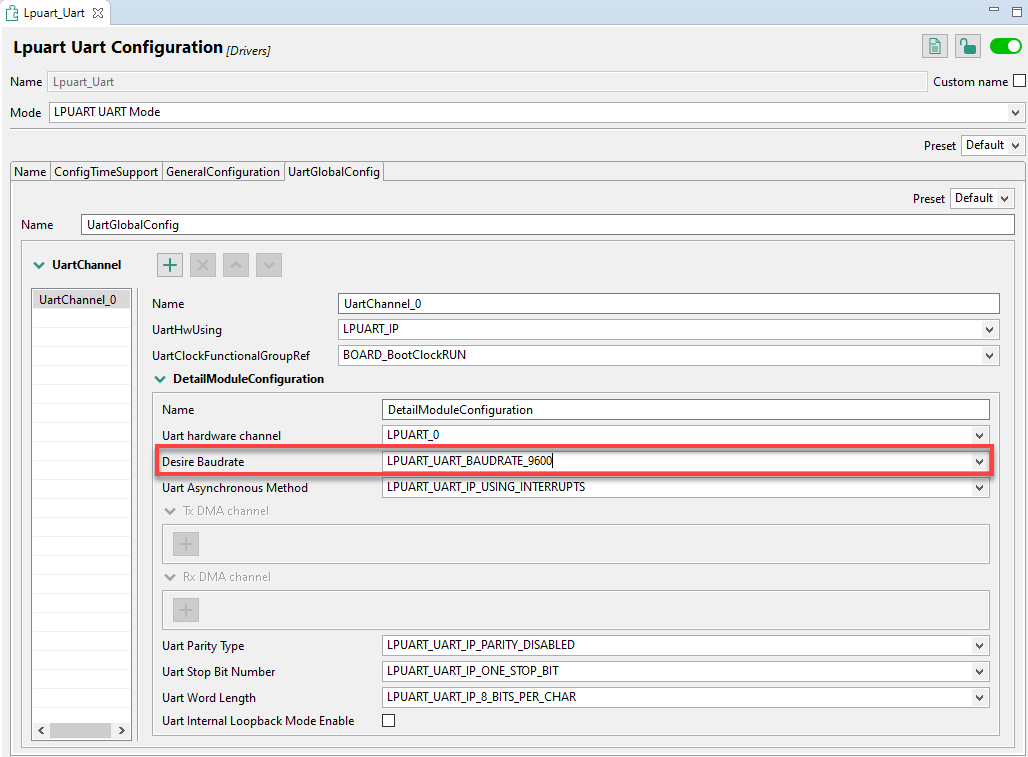The width and height of the screenshot is (1028, 757).
Task: Move UartChannel_0 up using the up-arrow icon
Action: click(235, 264)
